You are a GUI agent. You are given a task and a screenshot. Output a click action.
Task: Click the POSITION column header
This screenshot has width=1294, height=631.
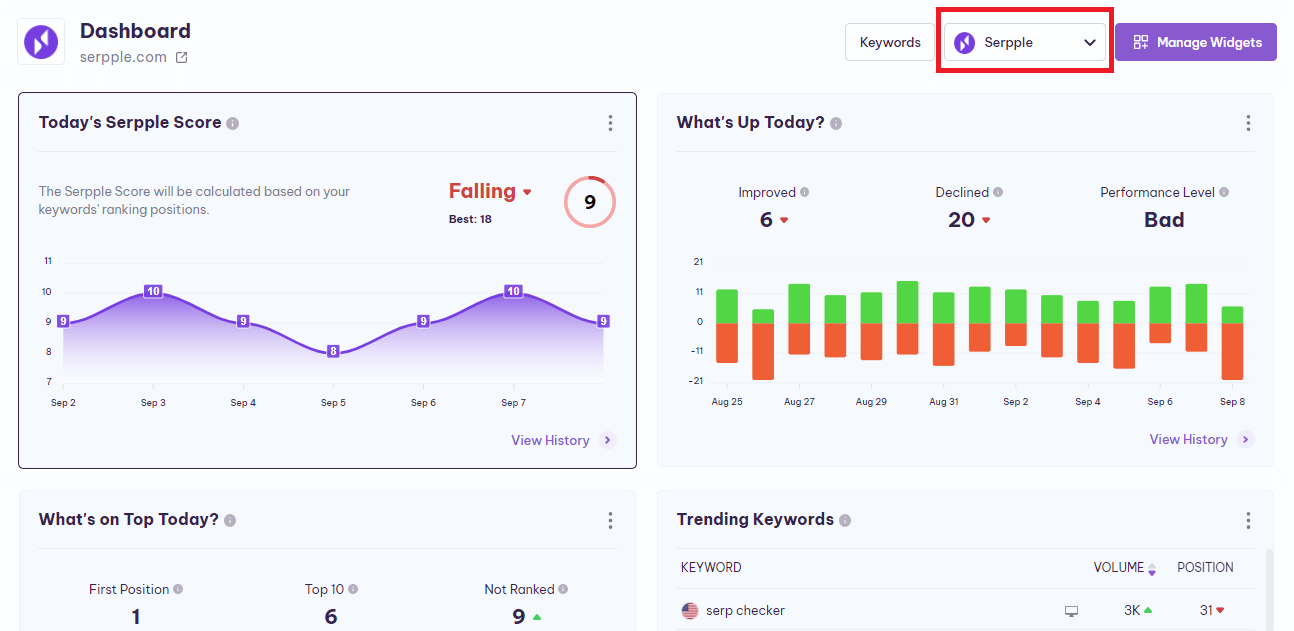[x=1205, y=567]
